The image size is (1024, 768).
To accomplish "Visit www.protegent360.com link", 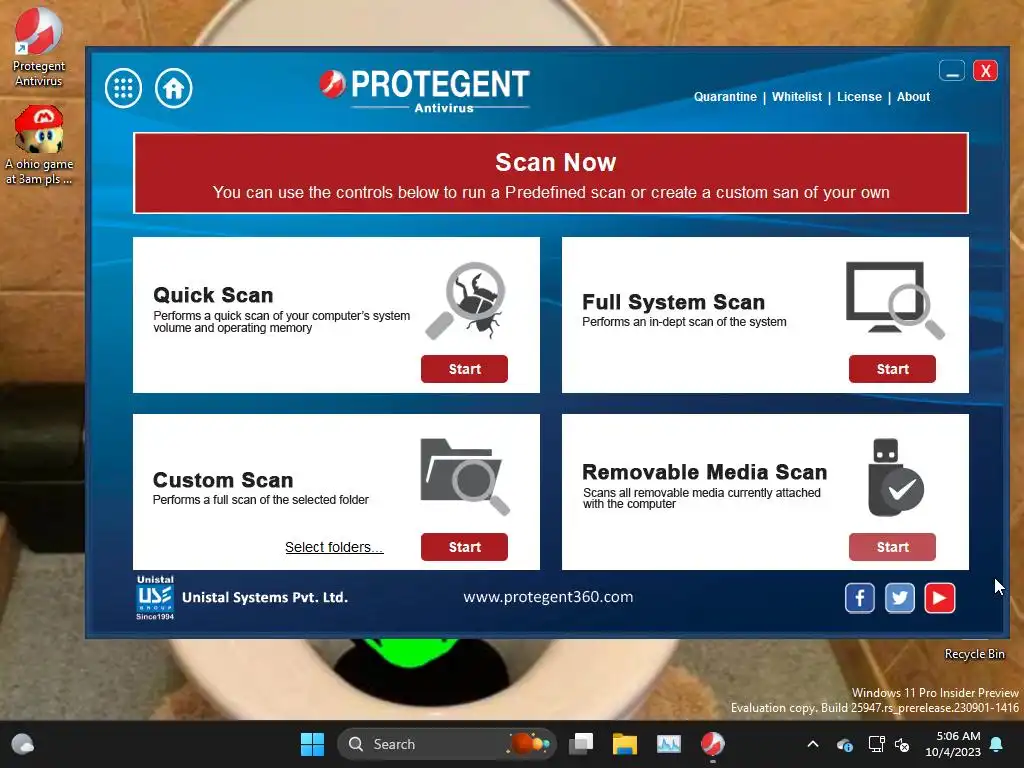I will pyautogui.click(x=548, y=597).
